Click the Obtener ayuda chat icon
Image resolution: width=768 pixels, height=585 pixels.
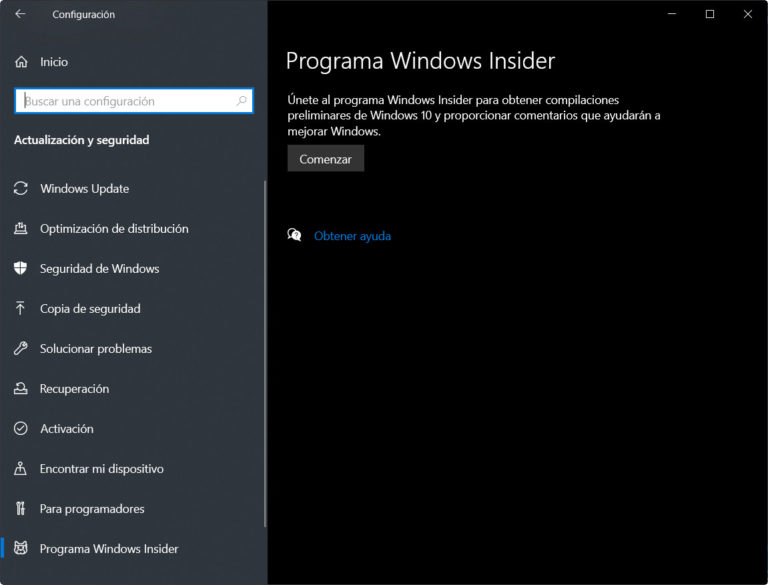294,235
